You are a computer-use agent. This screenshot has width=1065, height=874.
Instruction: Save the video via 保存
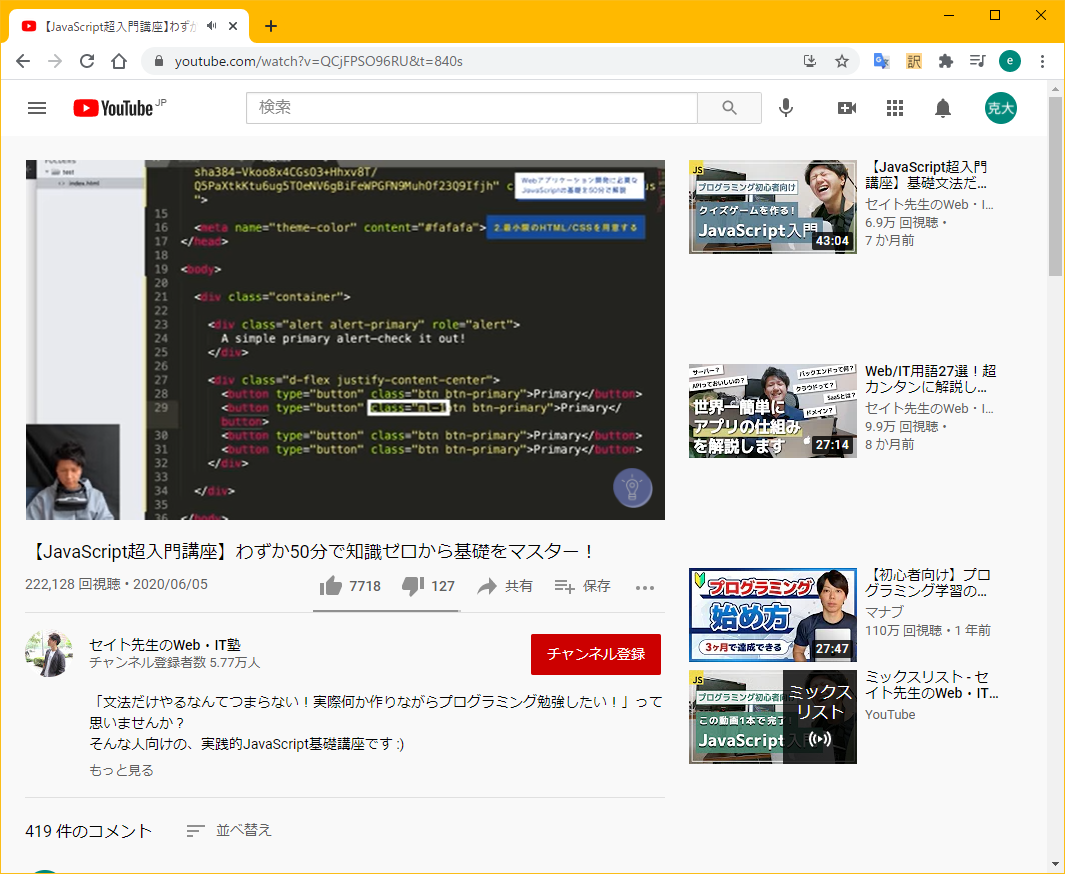point(582,586)
